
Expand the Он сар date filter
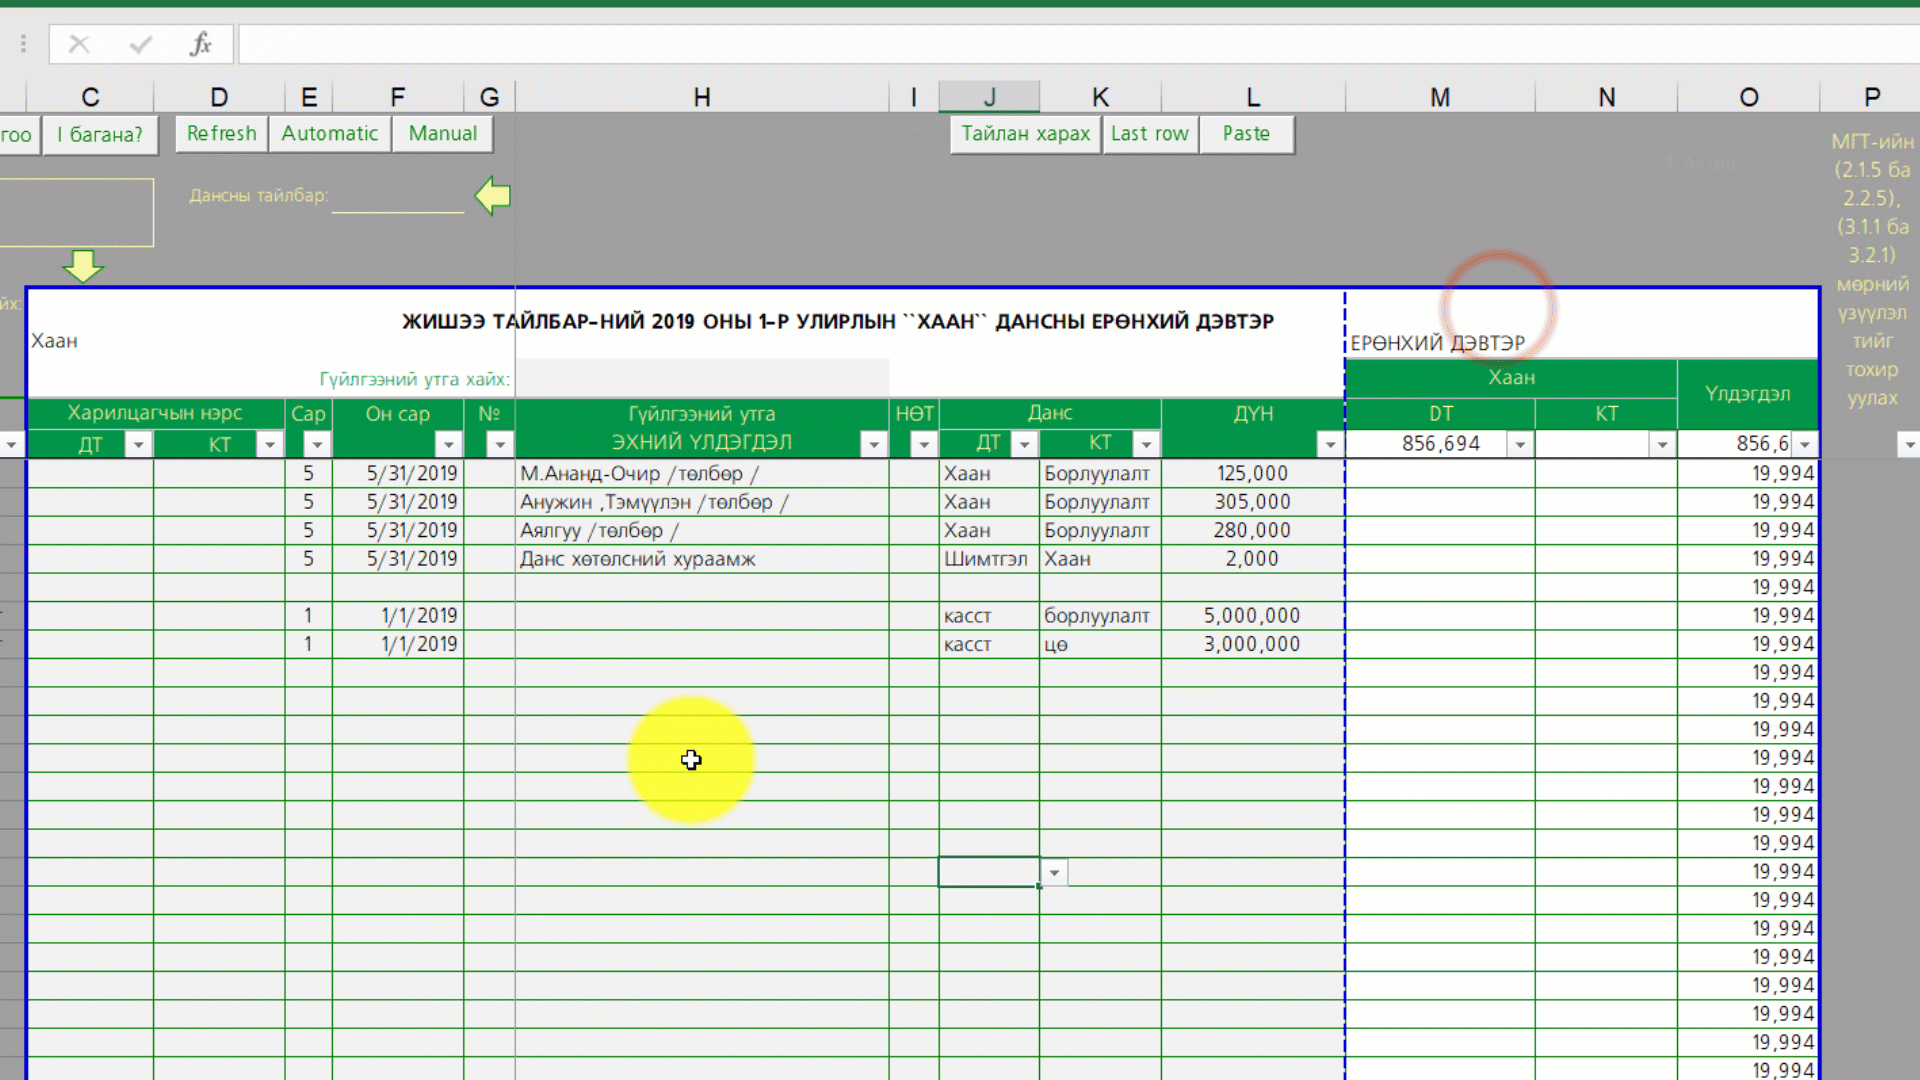pyautogui.click(x=448, y=444)
